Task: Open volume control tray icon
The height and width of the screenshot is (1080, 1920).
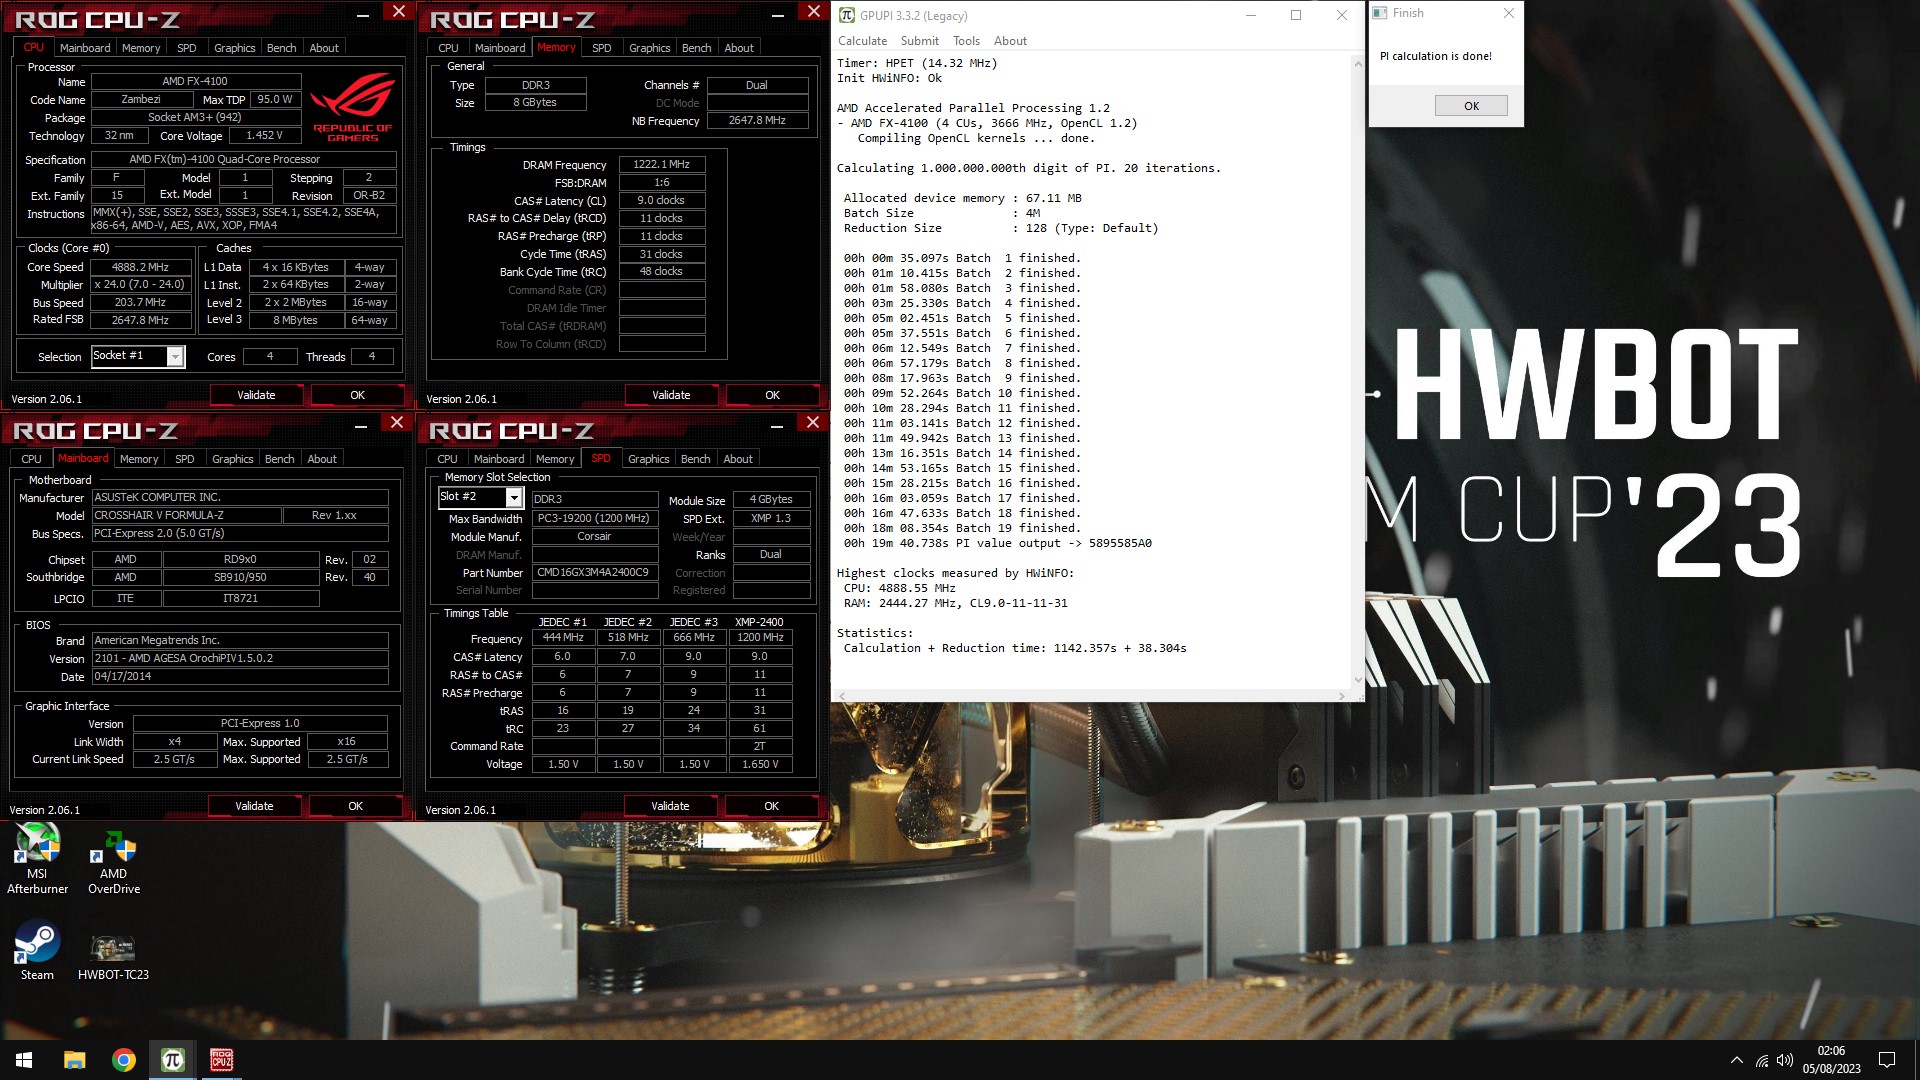Action: (x=1785, y=1060)
